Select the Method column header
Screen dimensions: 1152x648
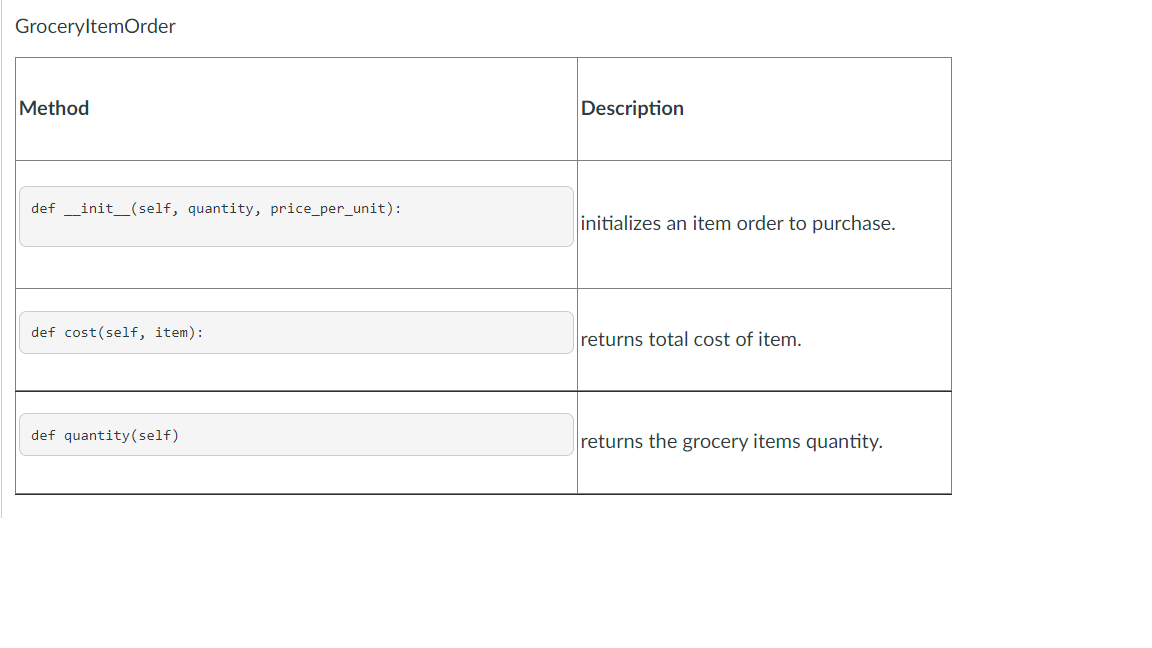click(x=54, y=108)
